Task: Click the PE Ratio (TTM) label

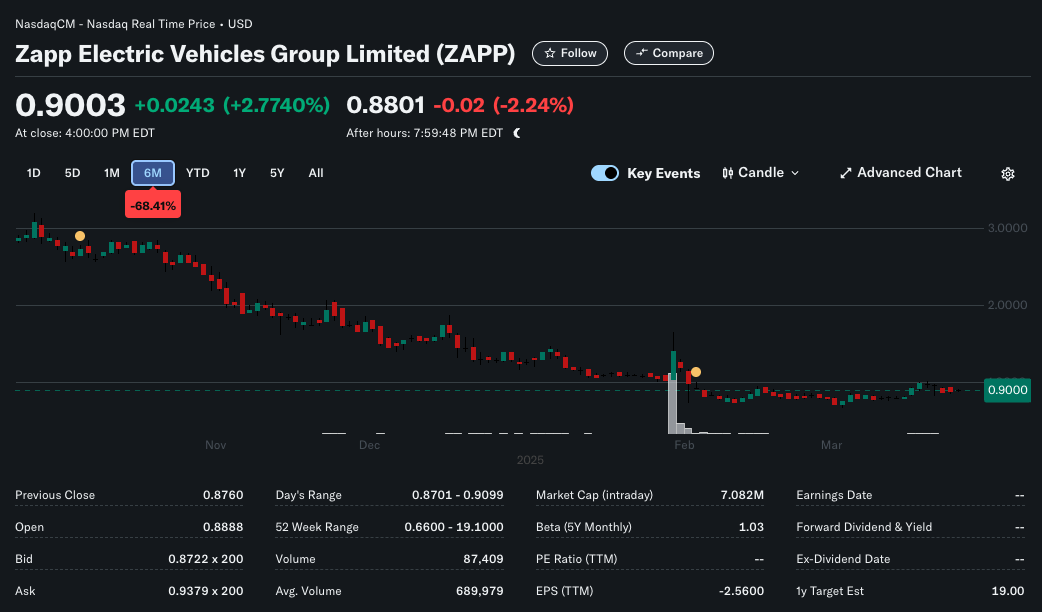Action: (x=576, y=559)
